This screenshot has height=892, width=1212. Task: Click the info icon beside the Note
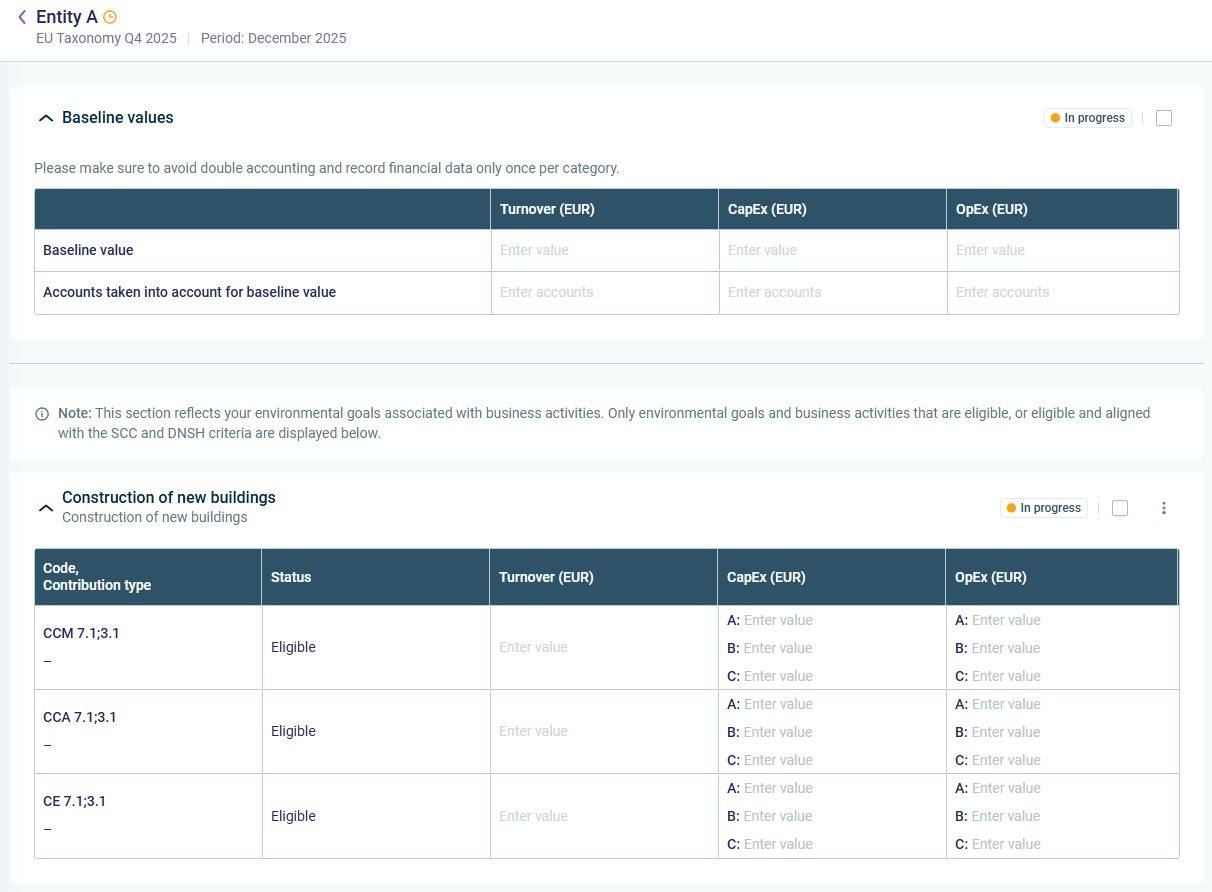click(42, 414)
